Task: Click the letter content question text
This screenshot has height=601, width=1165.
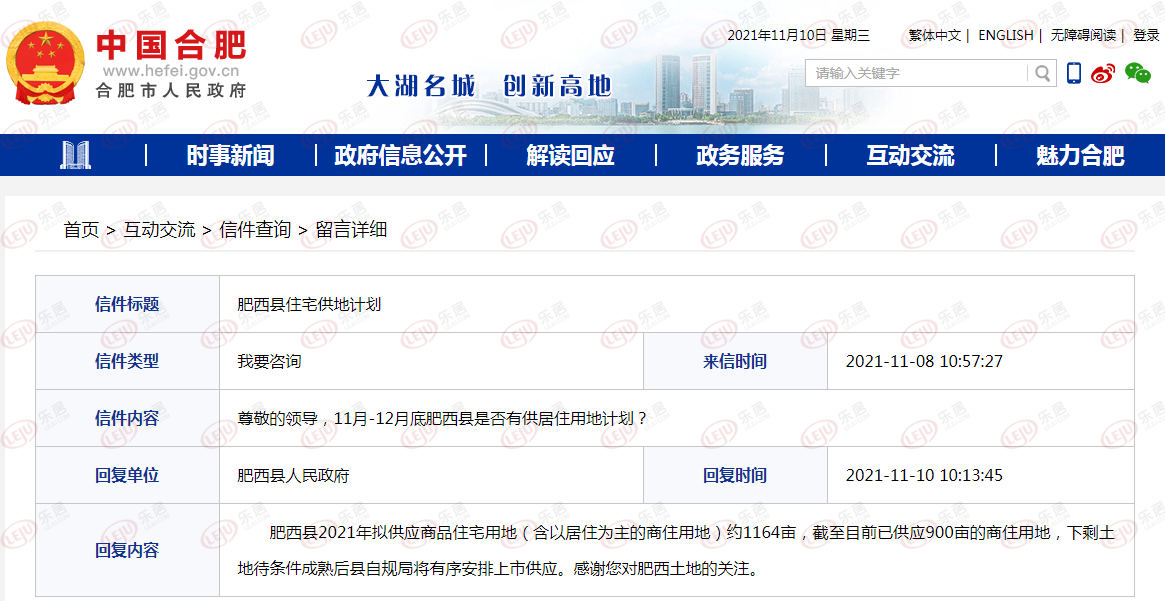Action: (442, 418)
